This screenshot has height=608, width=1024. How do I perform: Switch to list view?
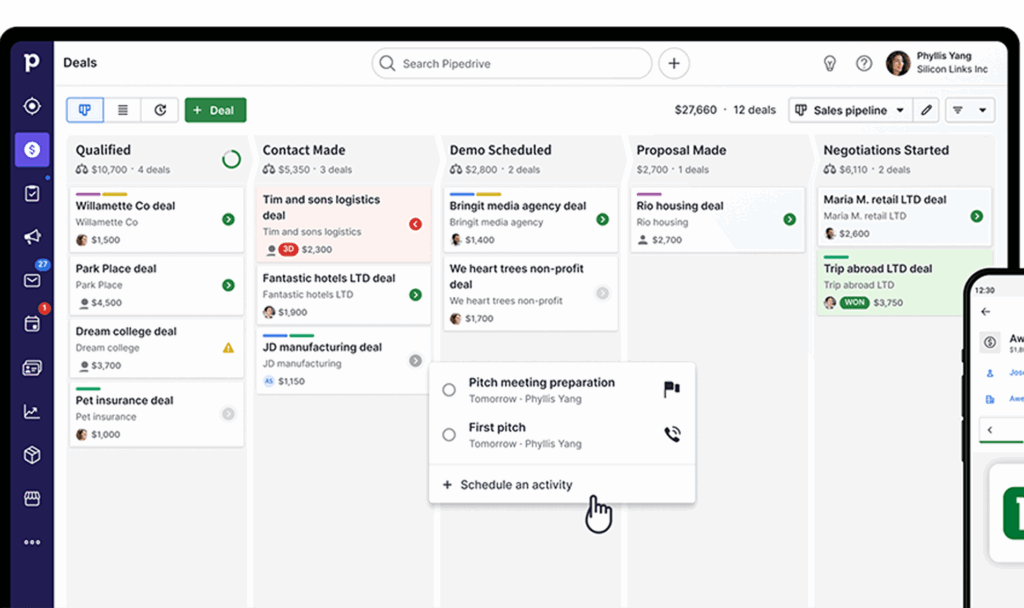122,110
